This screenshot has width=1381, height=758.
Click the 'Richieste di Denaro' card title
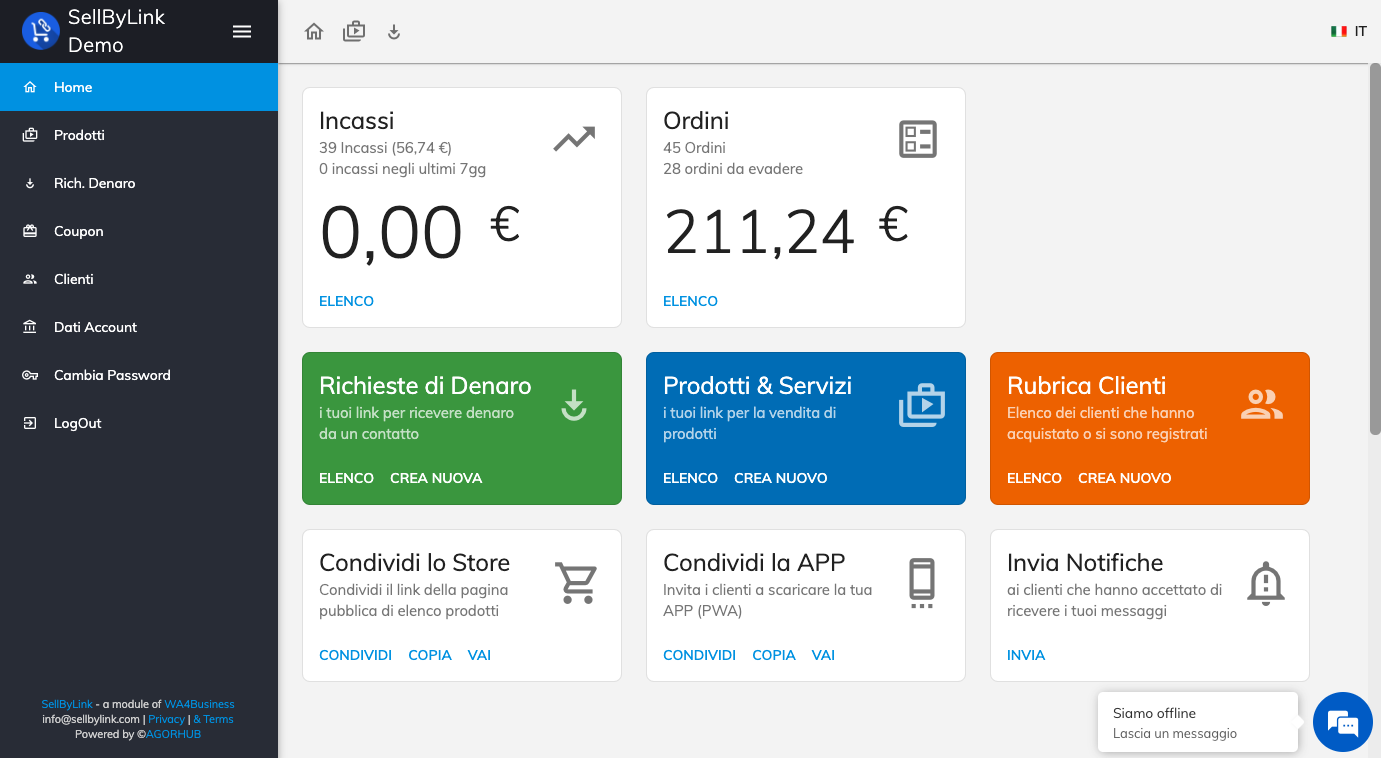pyautogui.click(x=425, y=385)
